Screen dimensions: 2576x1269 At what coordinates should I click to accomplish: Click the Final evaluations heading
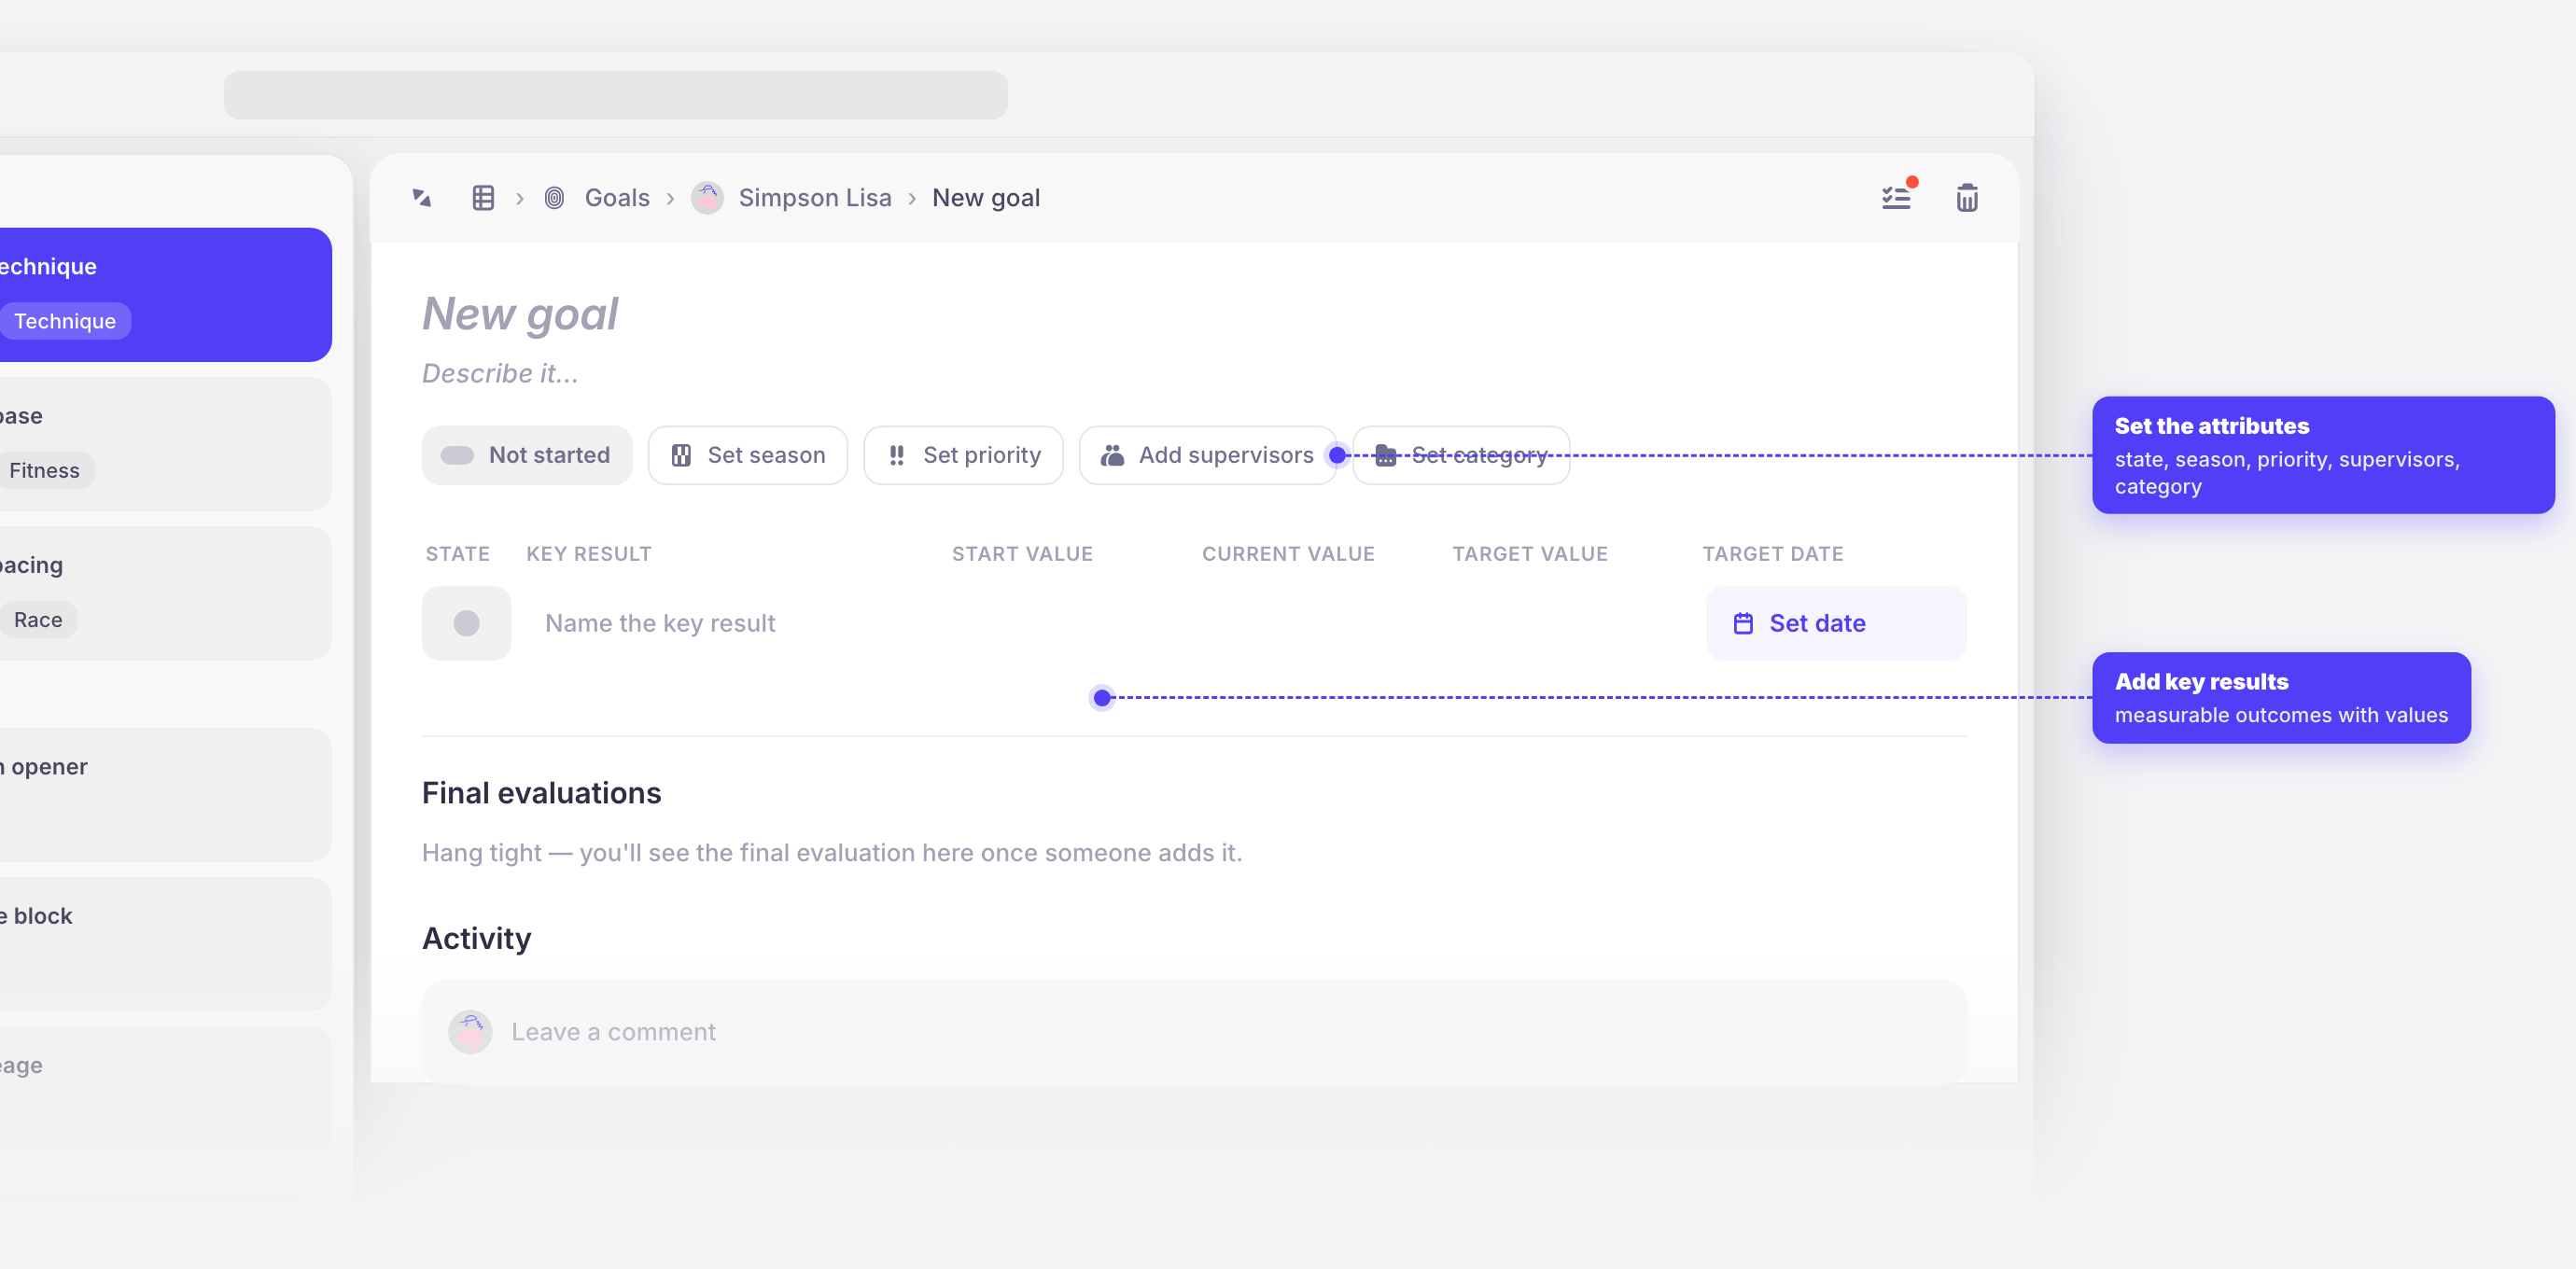coord(542,793)
